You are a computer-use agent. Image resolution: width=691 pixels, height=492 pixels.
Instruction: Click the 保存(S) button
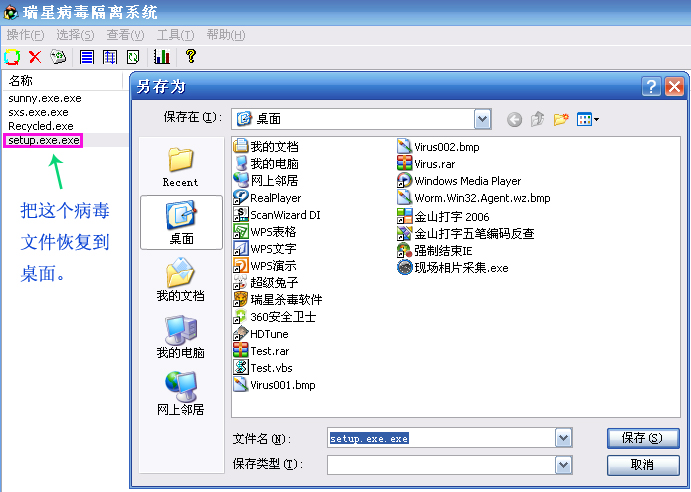[x=643, y=438]
